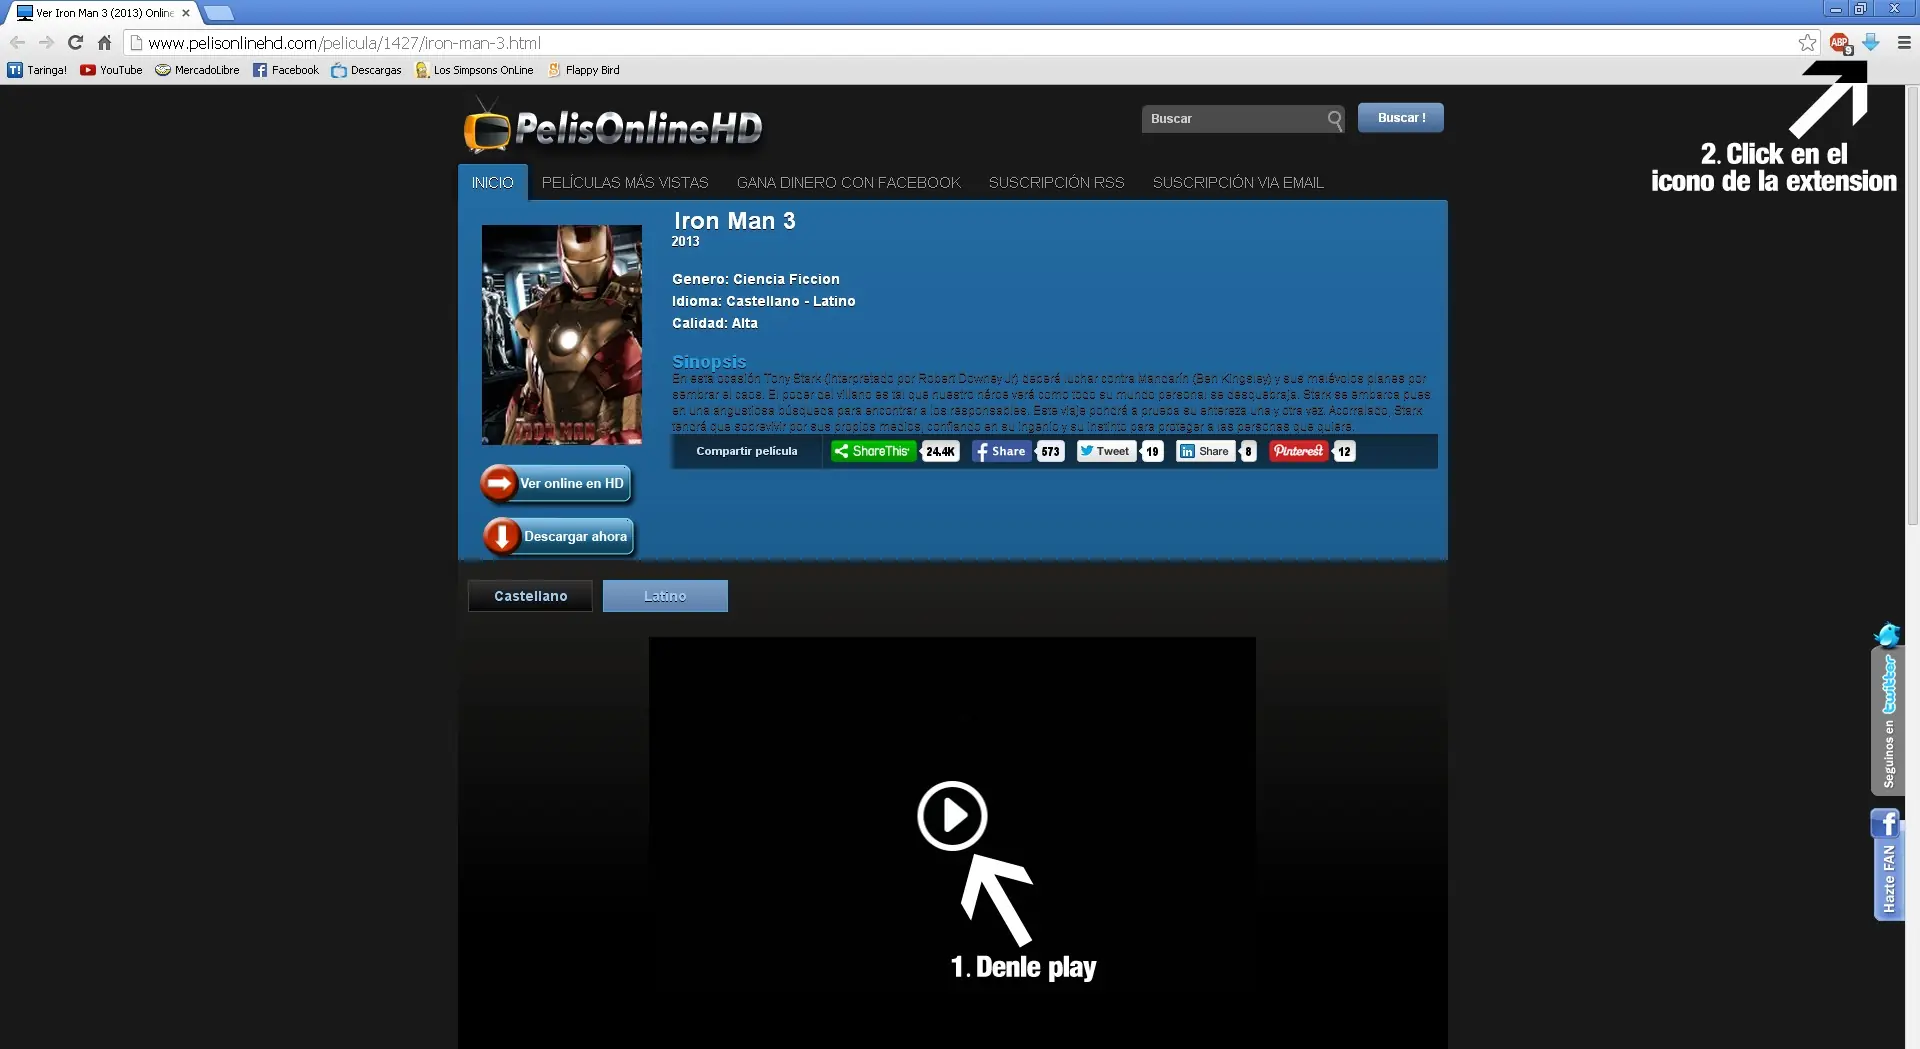Open the Seguinos en Twitter side tab

[x=1888, y=708]
